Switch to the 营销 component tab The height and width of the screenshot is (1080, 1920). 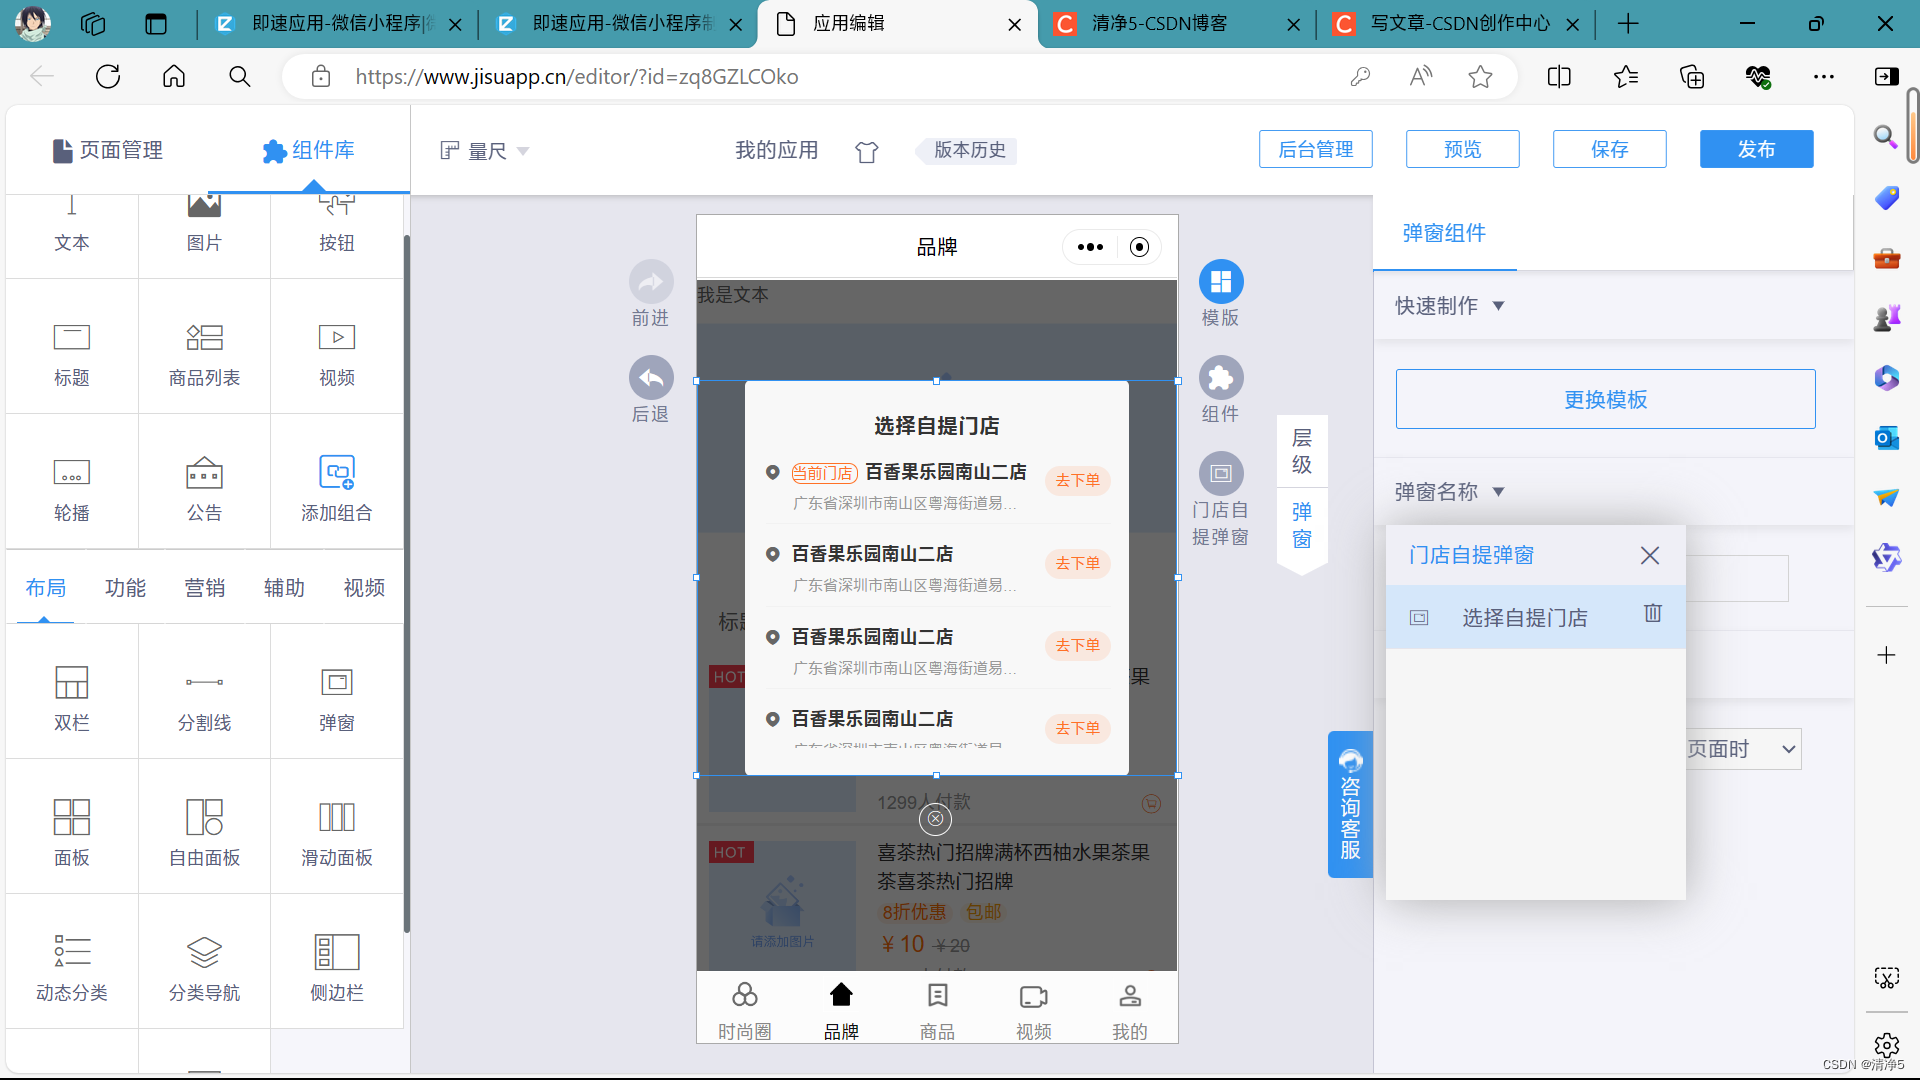(x=205, y=588)
